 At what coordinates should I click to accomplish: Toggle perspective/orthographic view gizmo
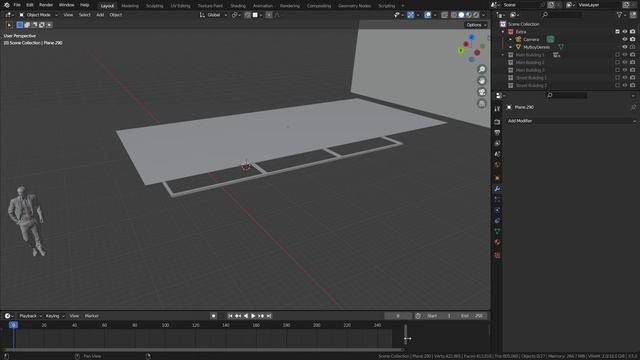482,104
